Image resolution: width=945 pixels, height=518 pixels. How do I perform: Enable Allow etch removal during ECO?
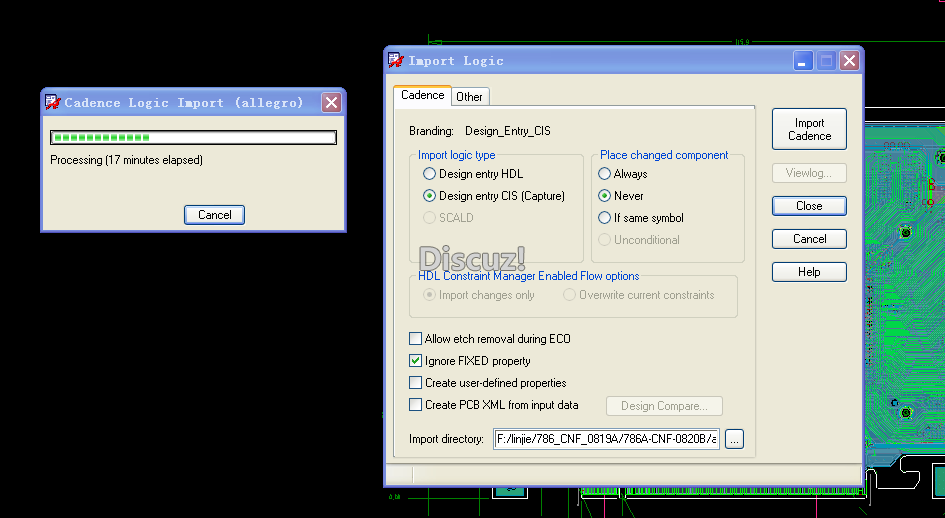pyautogui.click(x=489, y=339)
